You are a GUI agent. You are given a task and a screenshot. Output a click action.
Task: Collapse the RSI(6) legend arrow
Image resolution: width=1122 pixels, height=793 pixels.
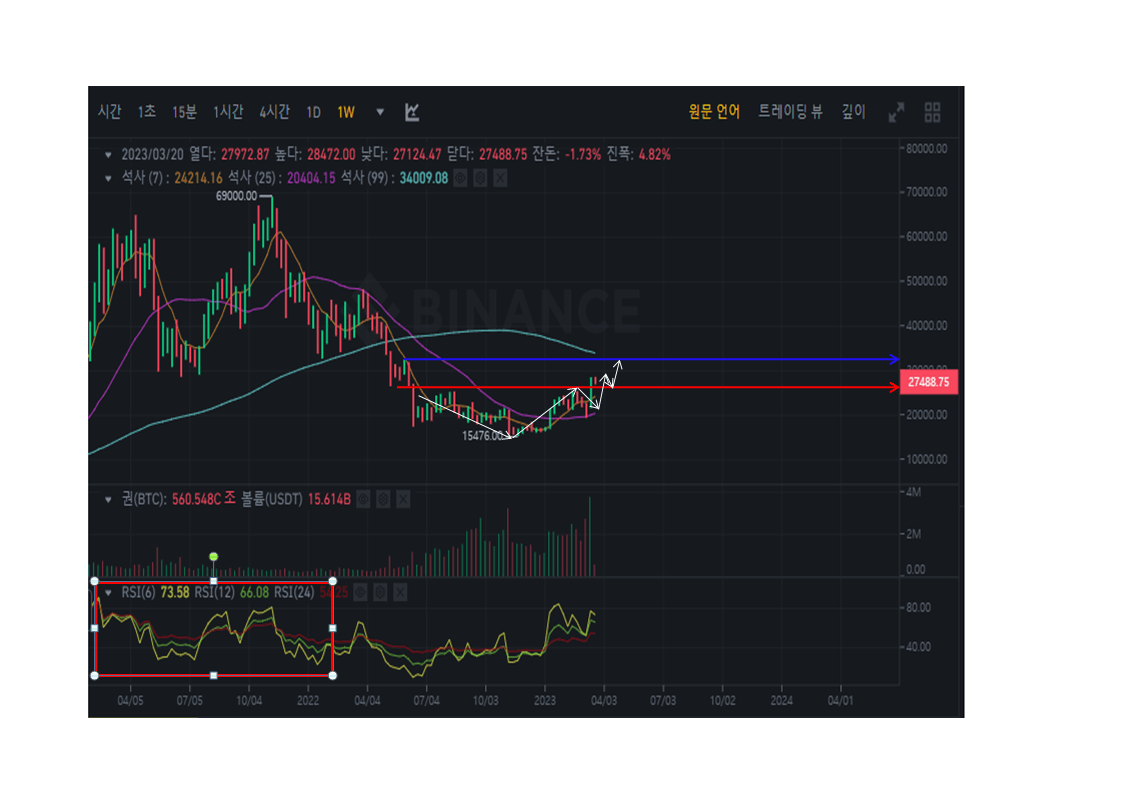pyautogui.click(x=109, y=592)
